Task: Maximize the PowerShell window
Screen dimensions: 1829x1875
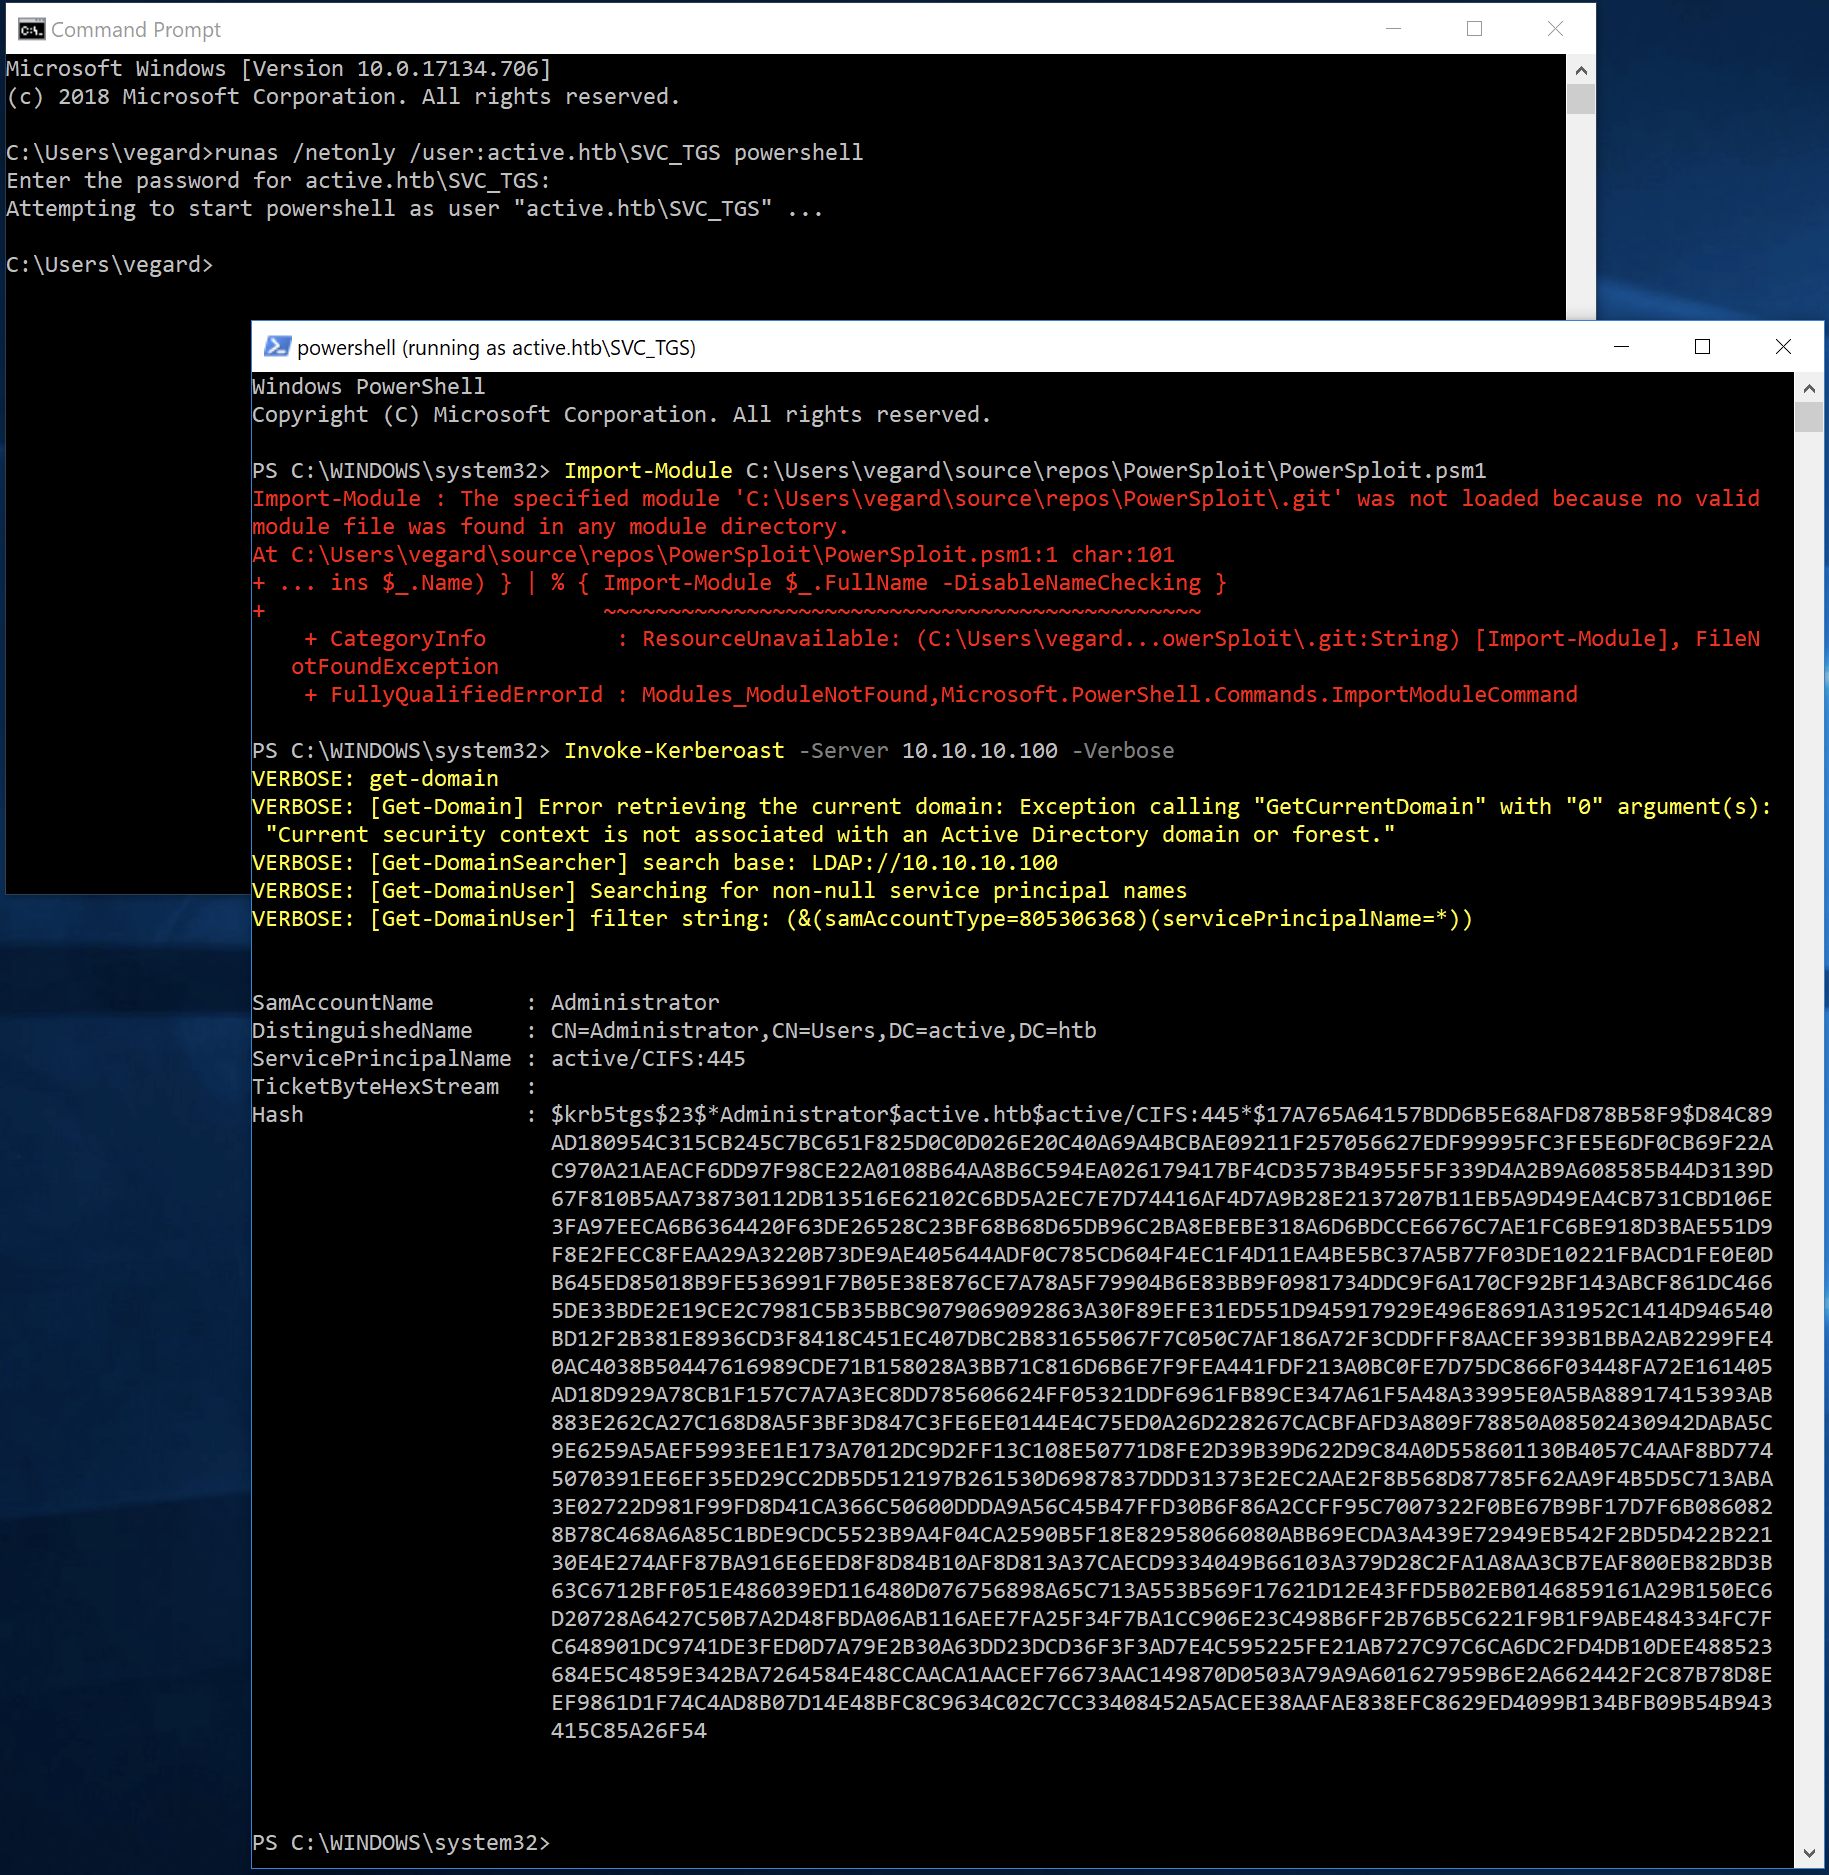Action: pos(1702,347)
